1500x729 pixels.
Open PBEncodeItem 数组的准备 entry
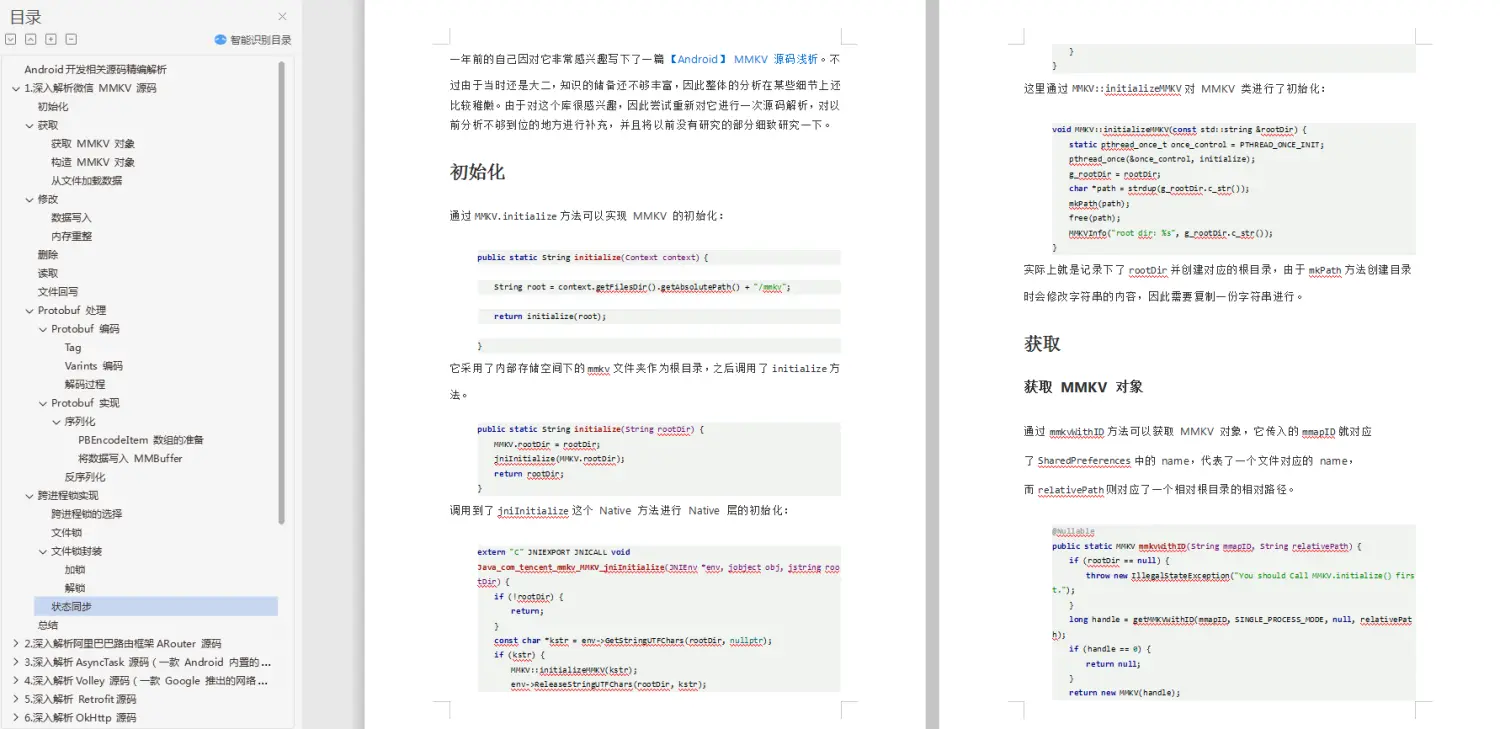[x=141, y=440]
